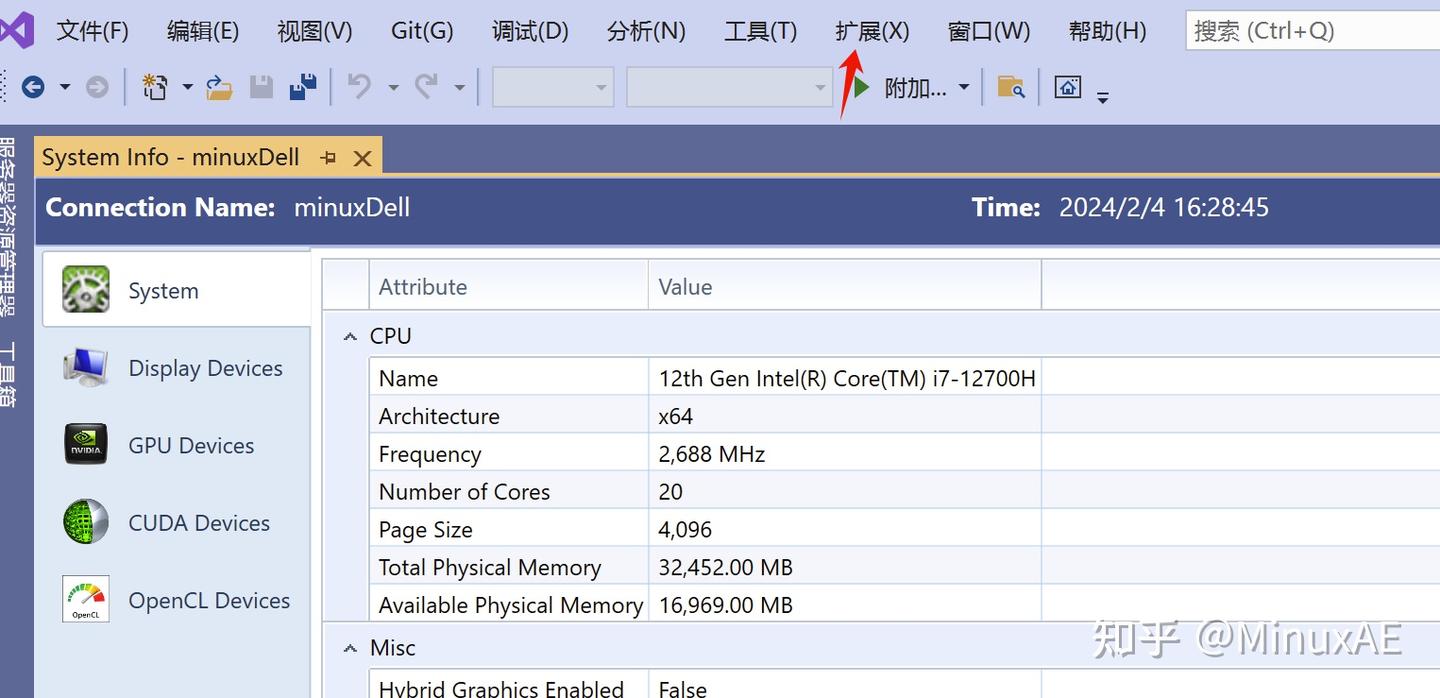This screenshot has height=698, width=1440.
Task: Click the 搜索 (Ctrl+Q) search box
Action: pos(1310,30)
